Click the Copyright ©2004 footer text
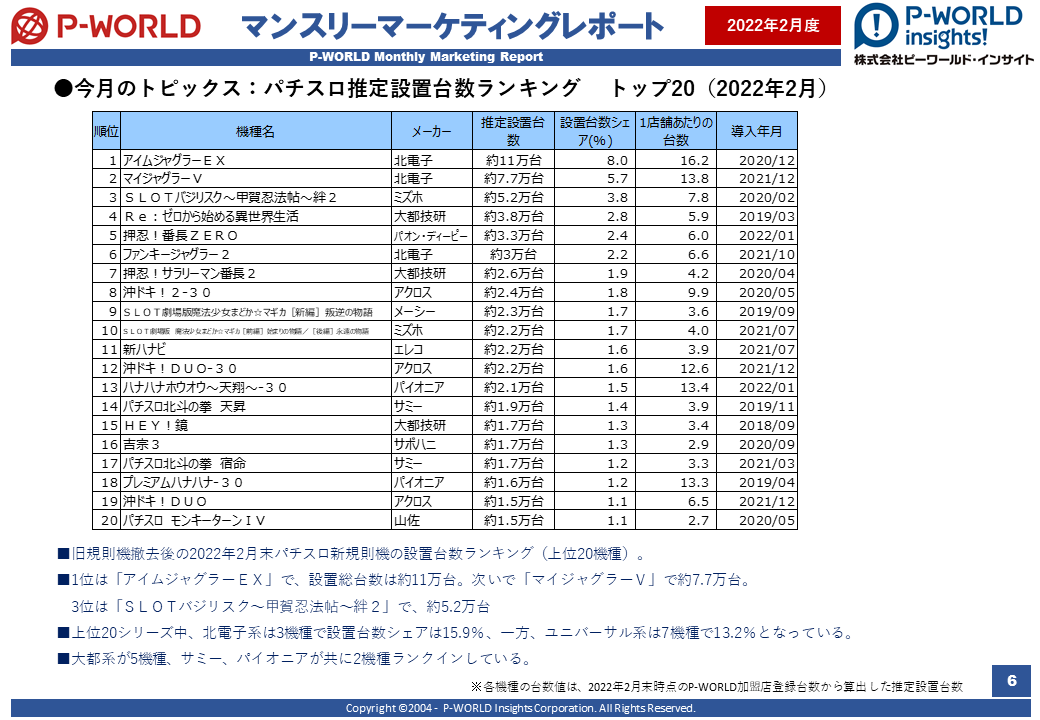 (x=521, y=708)
